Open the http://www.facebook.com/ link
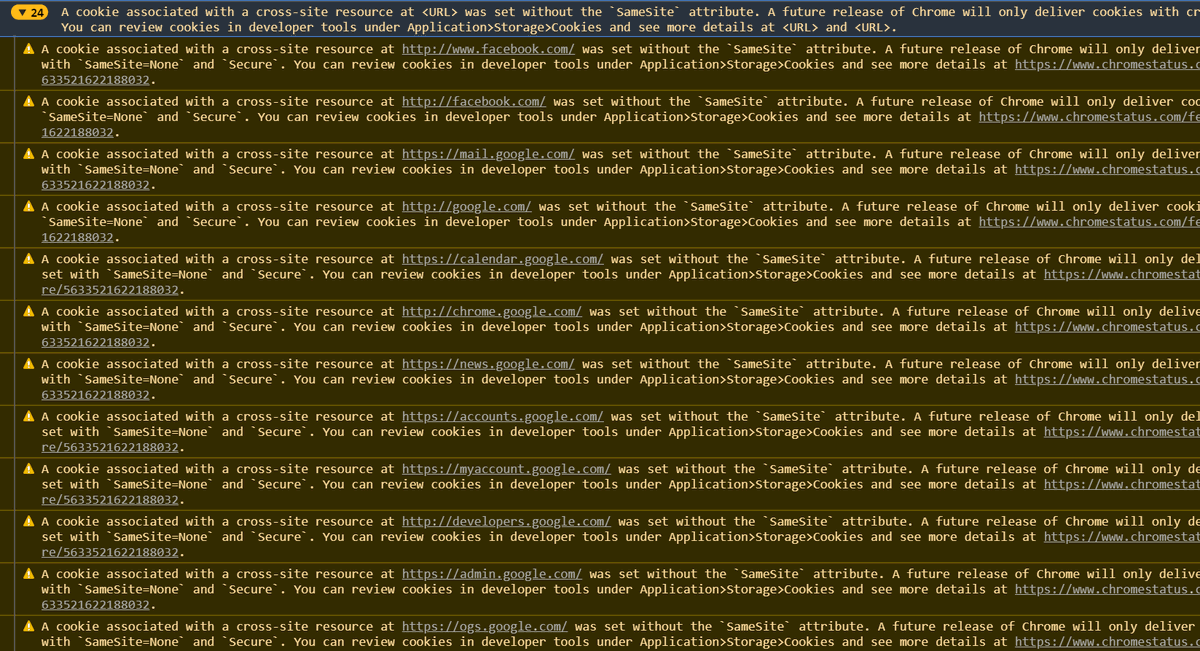This screenshot has height=651, width=1200. coord(488,49)
